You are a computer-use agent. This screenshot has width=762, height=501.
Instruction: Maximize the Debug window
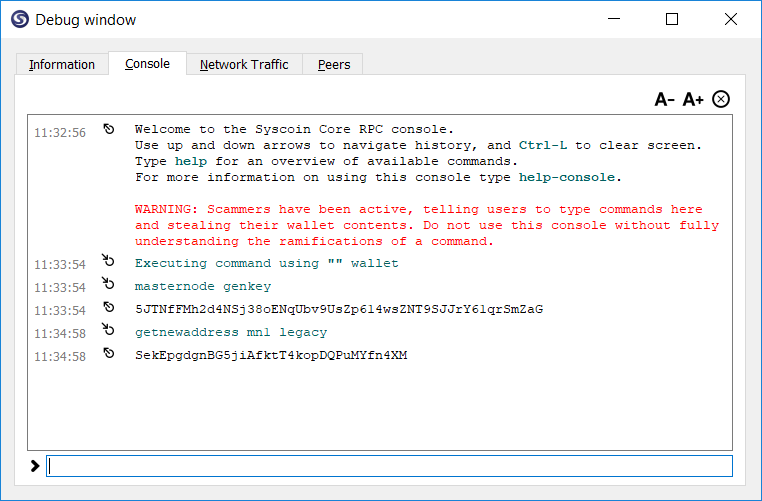pyautogui.click(x=672, y=19)
